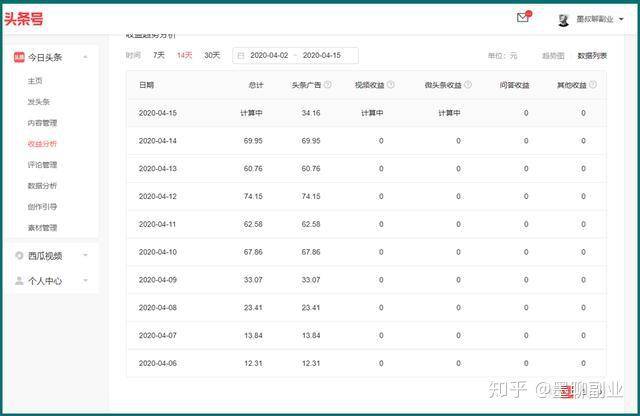Switch to 数据列表 view
This screenshot has width=640, height=416.
coord(592,56)
